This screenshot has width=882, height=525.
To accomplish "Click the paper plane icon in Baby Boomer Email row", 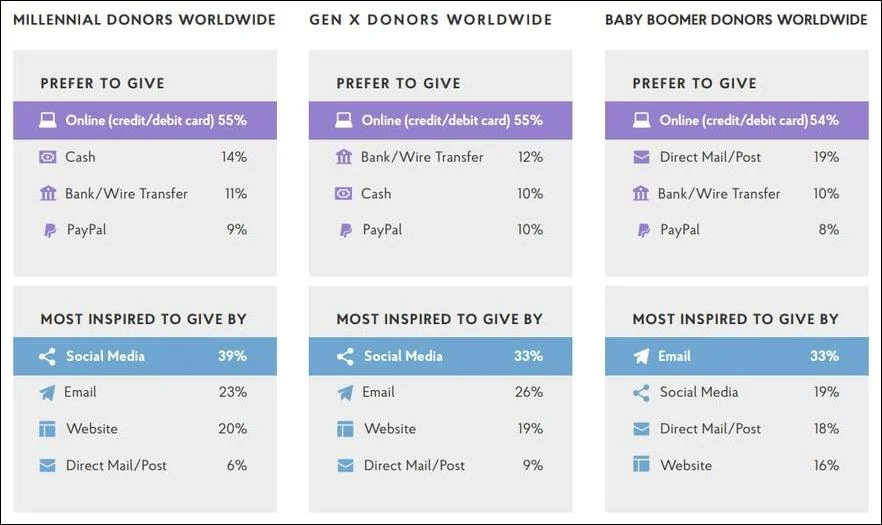I will pyautogui.click(x=641, y=356).
